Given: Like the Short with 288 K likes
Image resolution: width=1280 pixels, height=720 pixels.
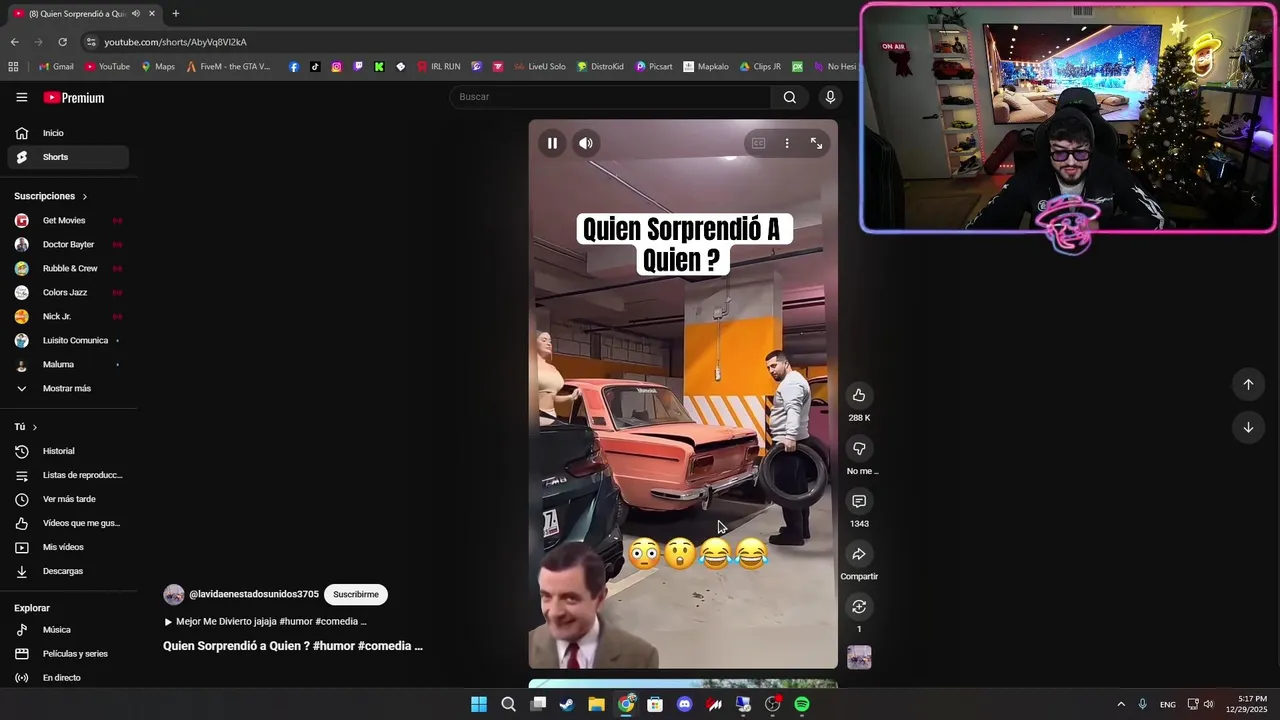Looking at the screenshot, I should [x=859, y=395].
